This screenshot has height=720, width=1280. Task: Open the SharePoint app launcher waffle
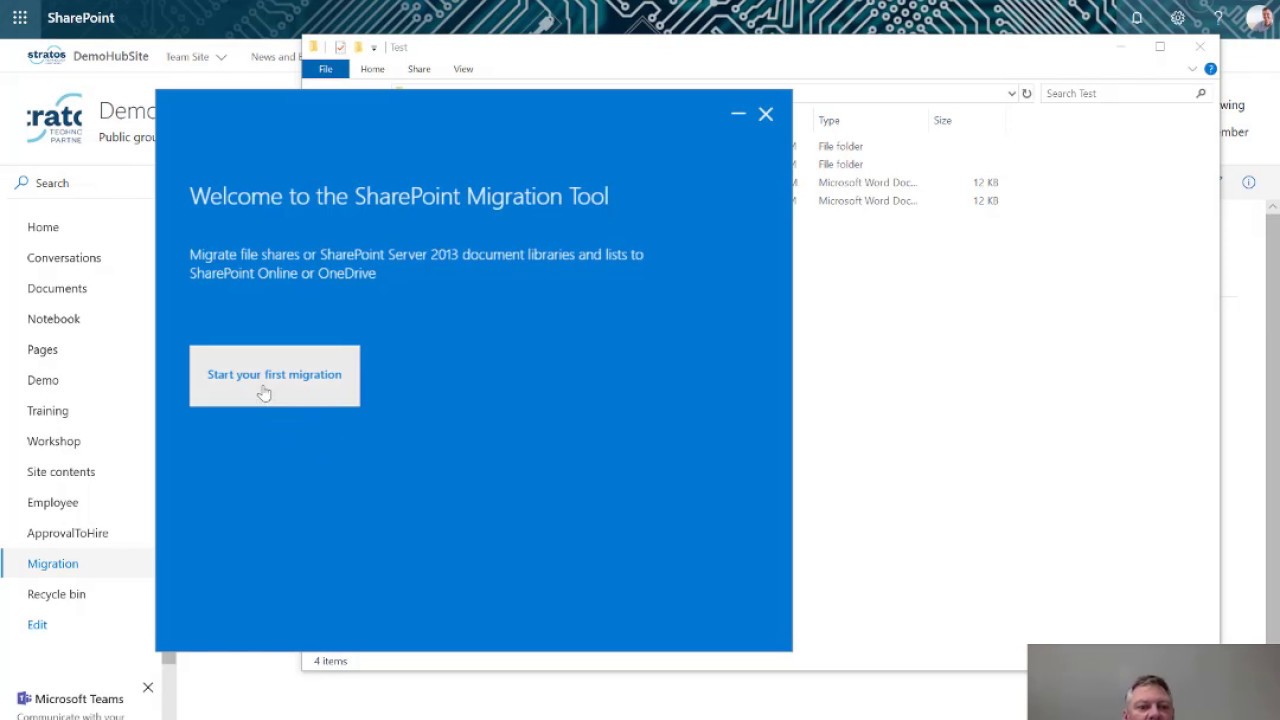coord(20,18)
